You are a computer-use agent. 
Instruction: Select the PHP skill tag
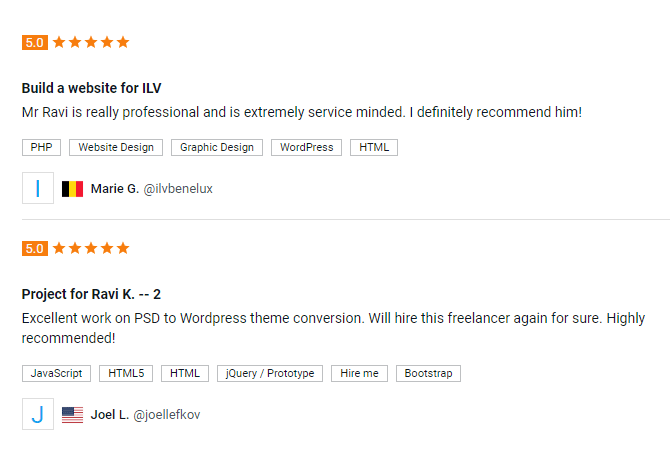pos(41,147)
